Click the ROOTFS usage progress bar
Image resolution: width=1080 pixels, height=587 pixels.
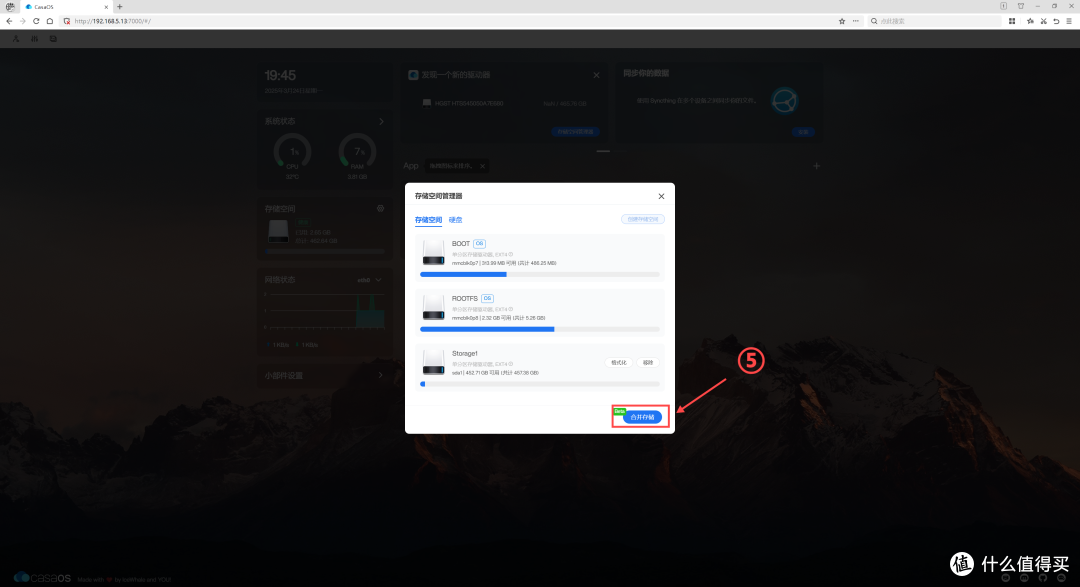[539, 329]
